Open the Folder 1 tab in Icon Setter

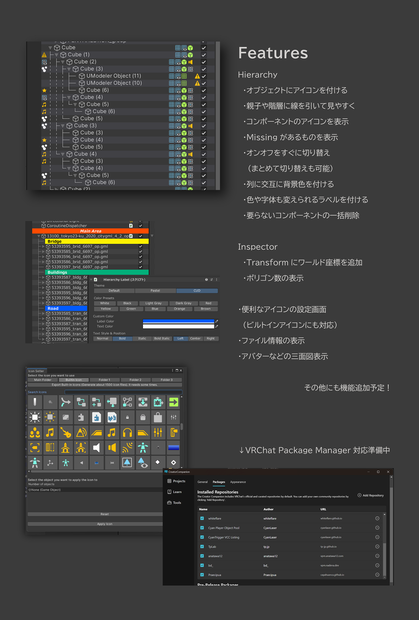(104, 380)
